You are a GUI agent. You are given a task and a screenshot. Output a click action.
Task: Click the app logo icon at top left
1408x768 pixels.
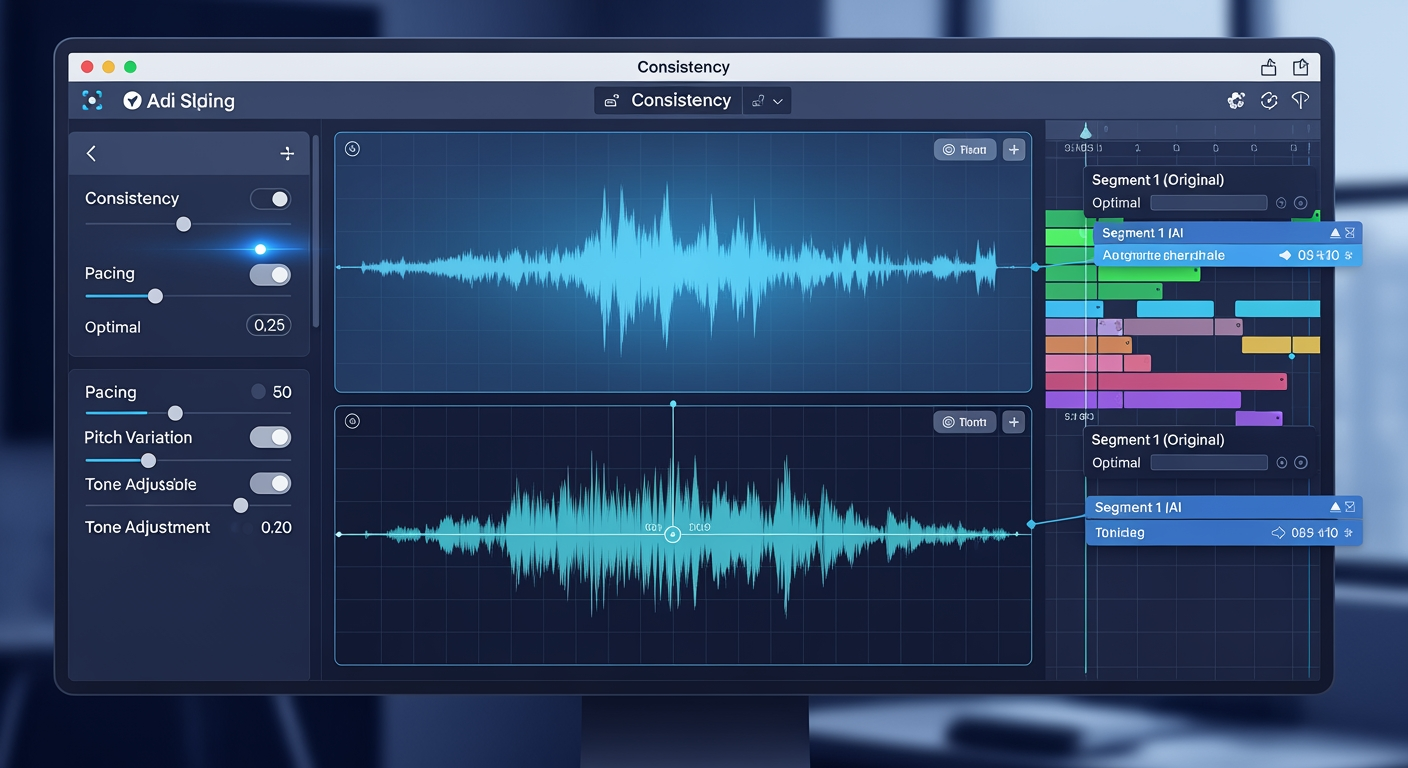point(92,100)
